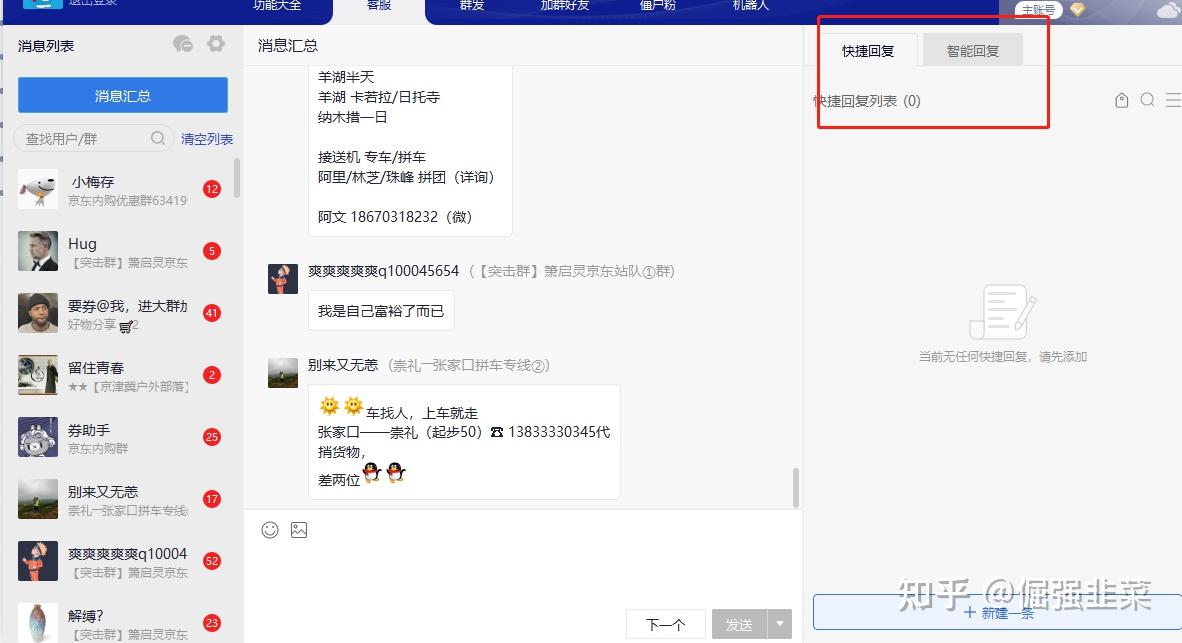Open the 功能大全 tab
This screenshot has width=1182, height=643.
pyautogui.click(x=277, y=5)
